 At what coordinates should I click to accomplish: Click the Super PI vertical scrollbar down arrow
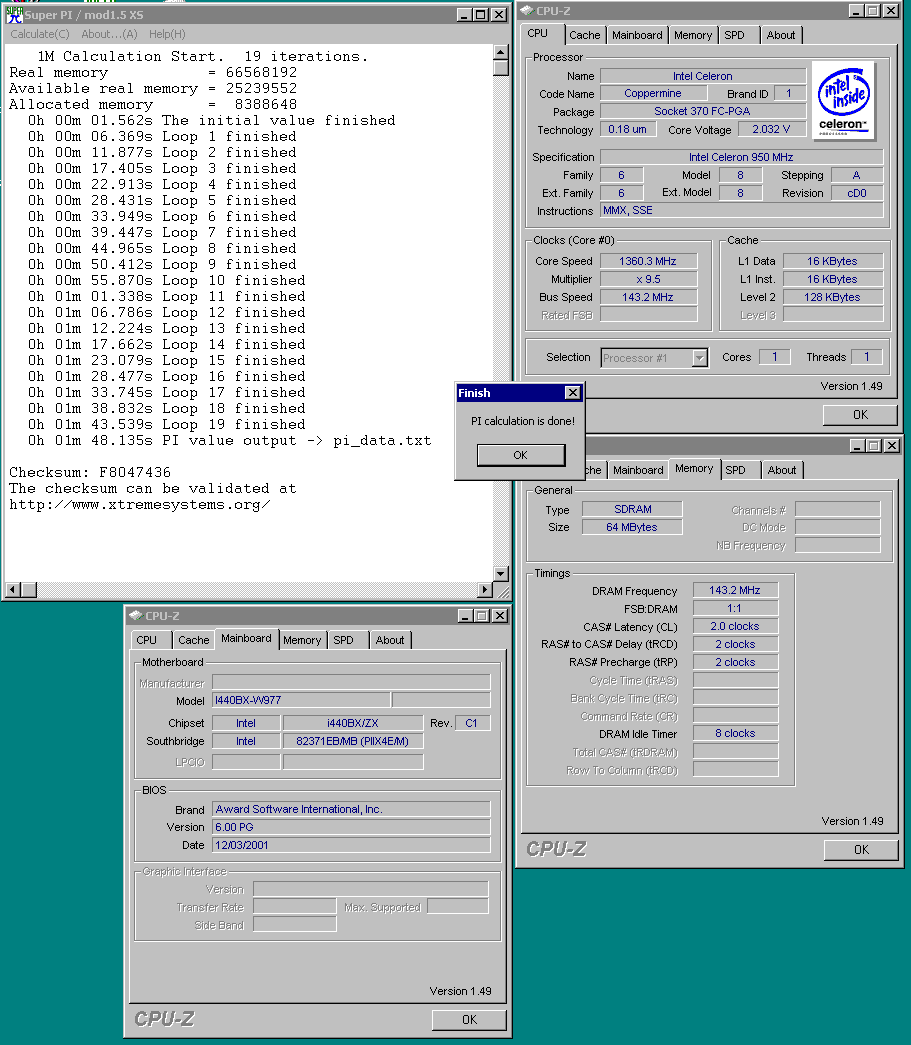coord(501,573)
